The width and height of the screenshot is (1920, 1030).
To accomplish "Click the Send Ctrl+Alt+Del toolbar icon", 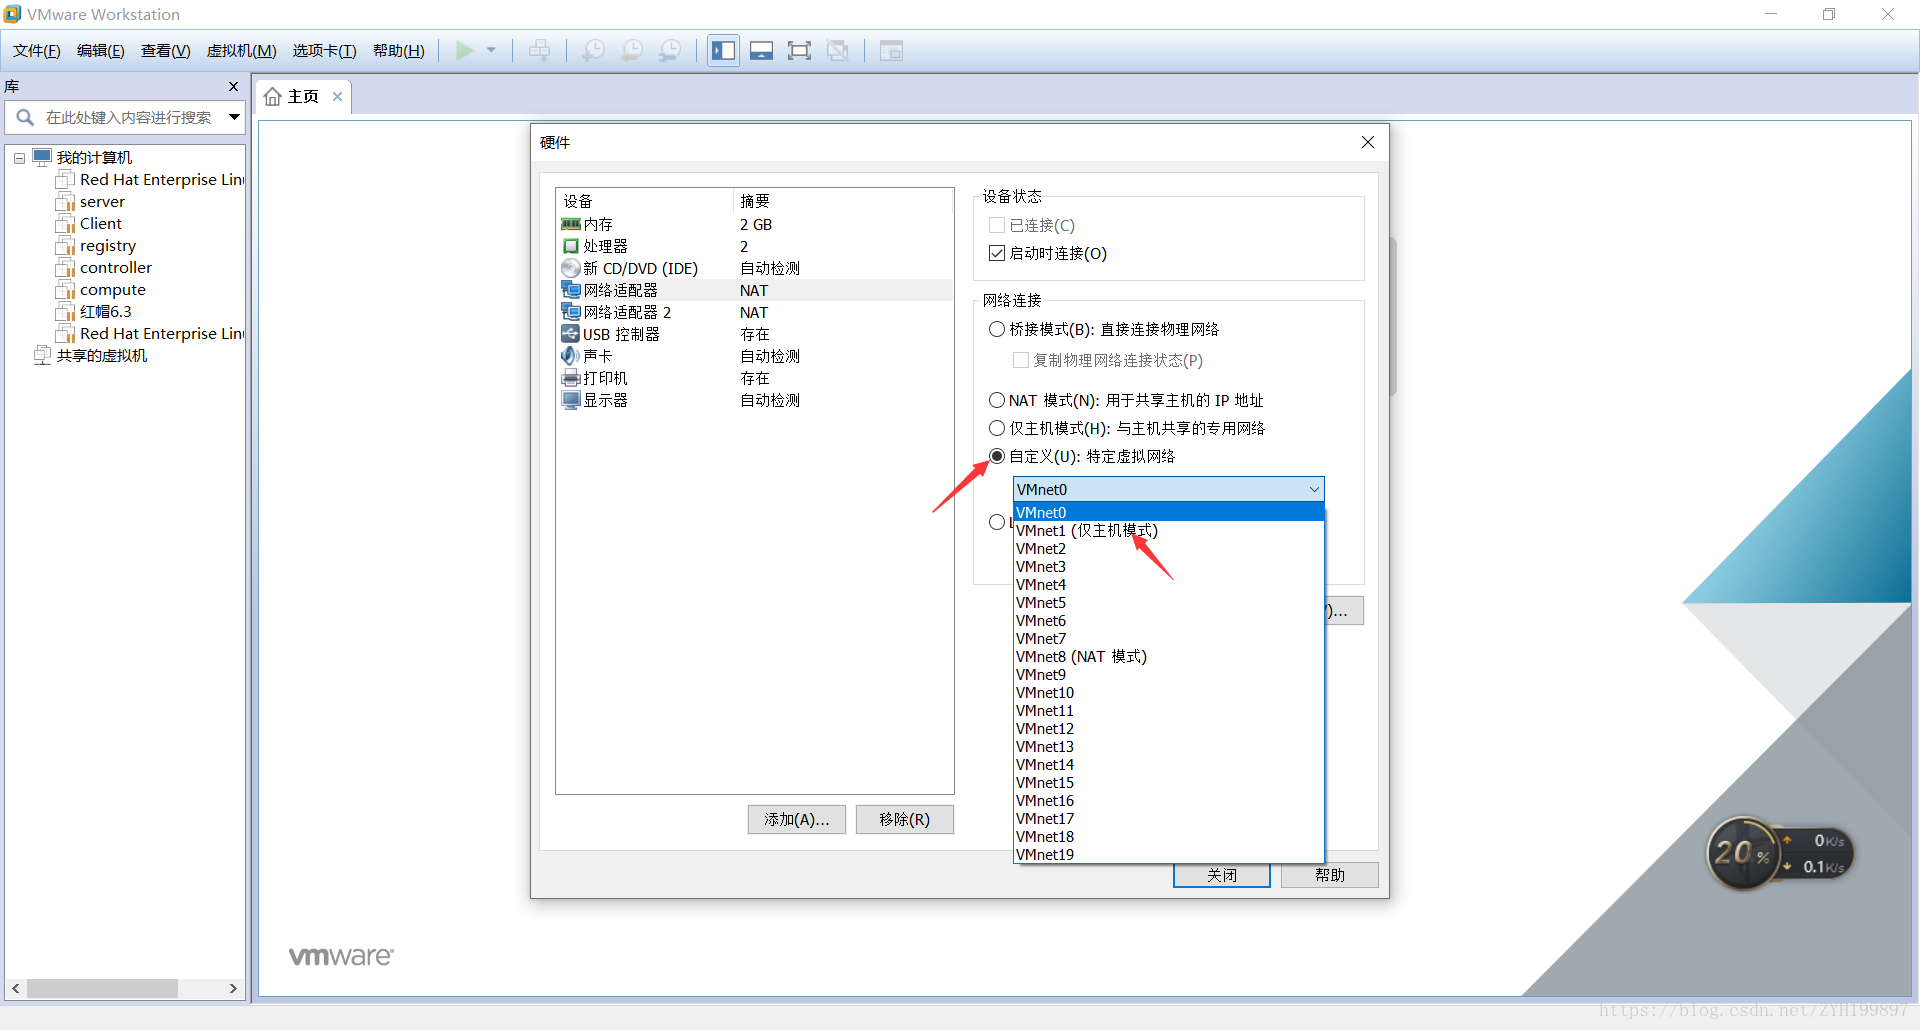I will coord(539,50).
